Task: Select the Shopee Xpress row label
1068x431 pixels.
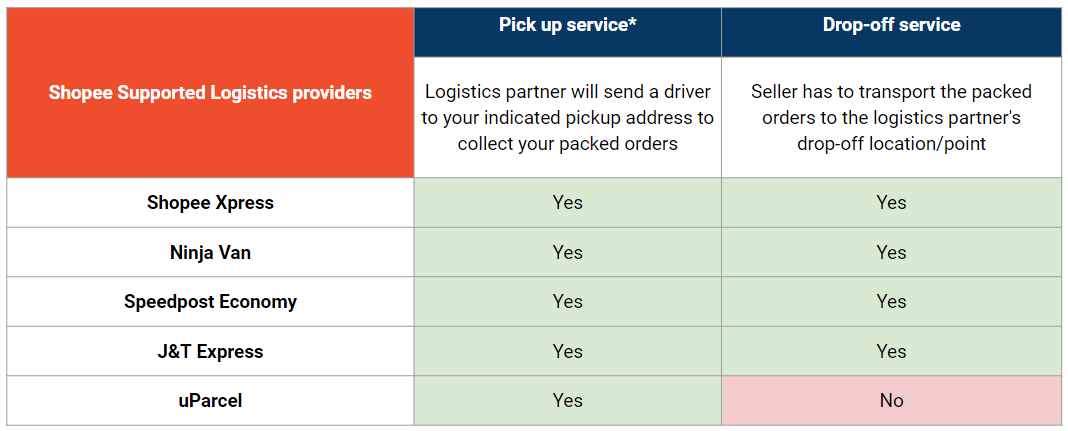Action: [x=210, y=203]
